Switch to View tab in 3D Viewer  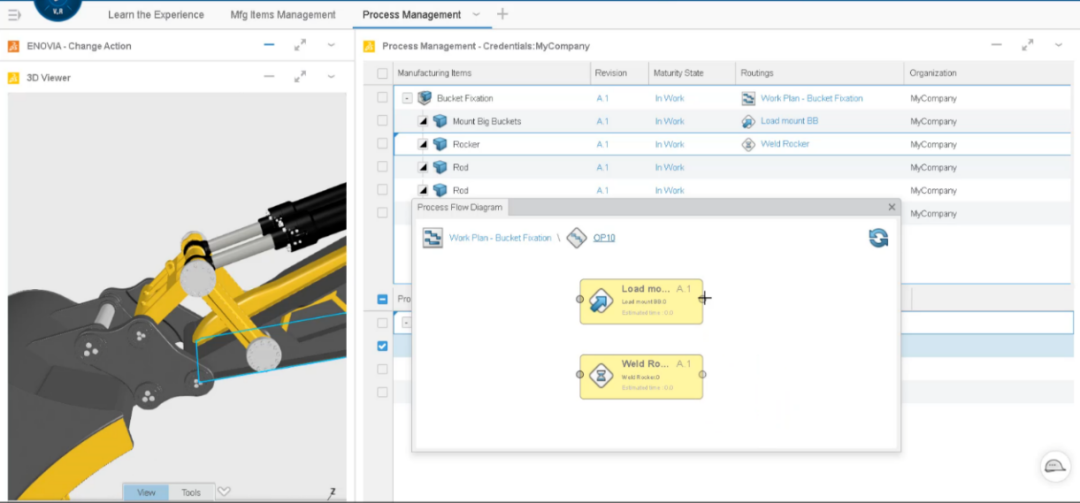(x=146, y=492)
